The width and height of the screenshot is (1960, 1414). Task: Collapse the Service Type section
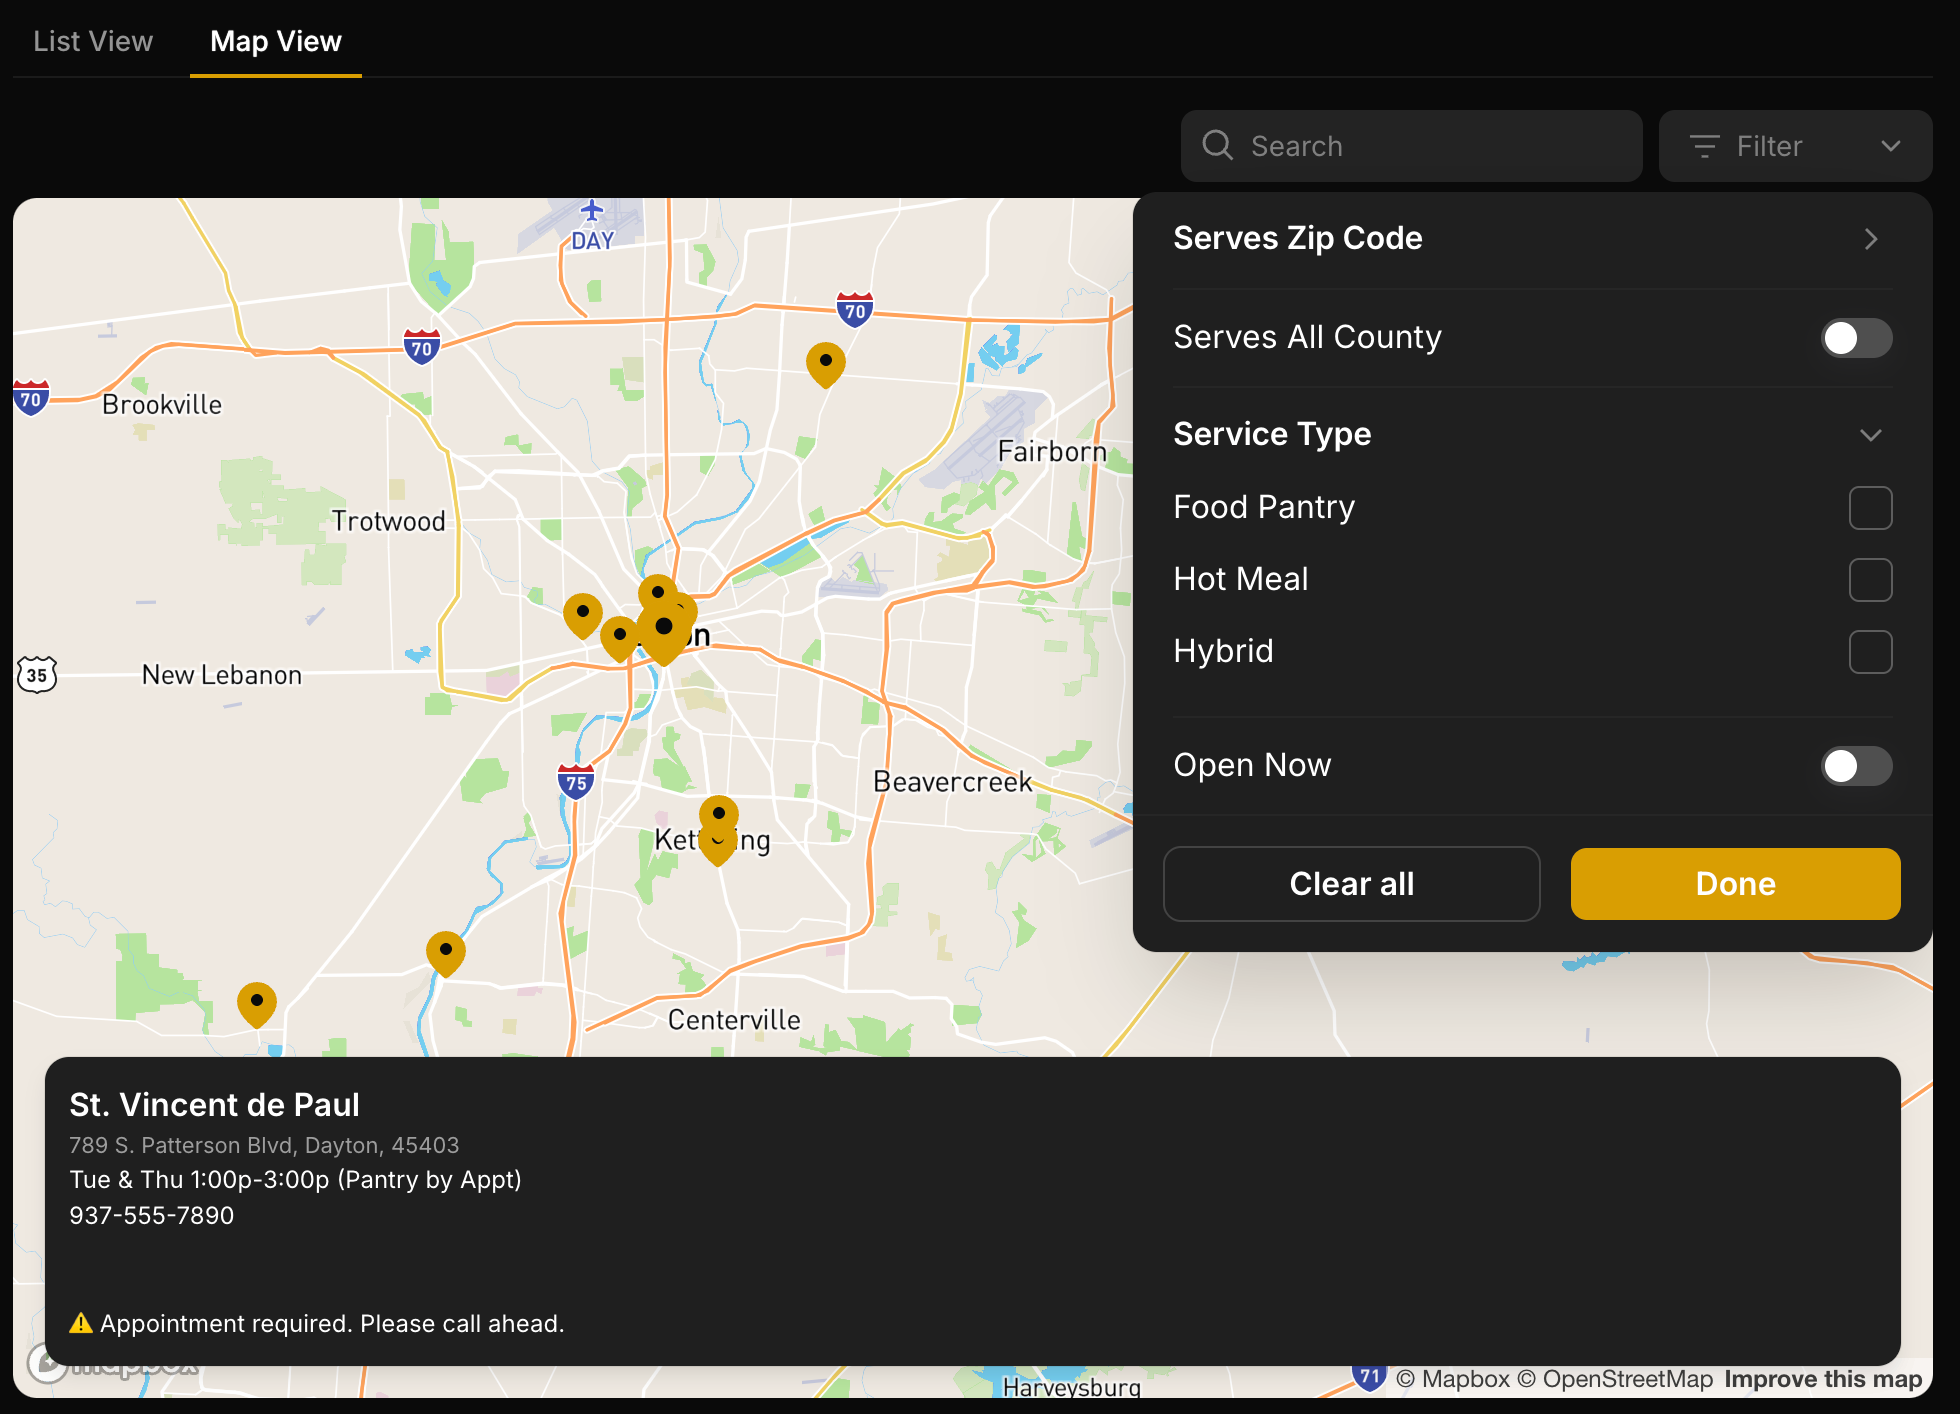click(x=1870, y=435)
